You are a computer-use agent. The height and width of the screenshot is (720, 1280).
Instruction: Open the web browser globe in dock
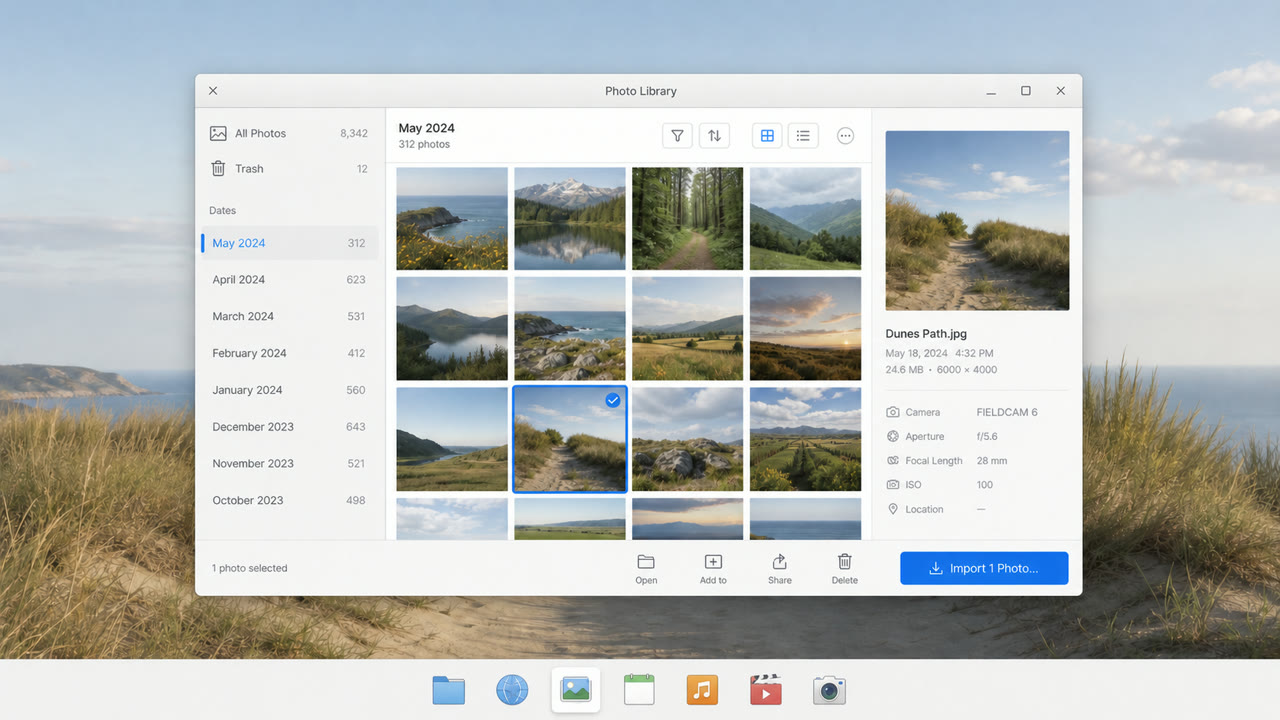point(512,690)
